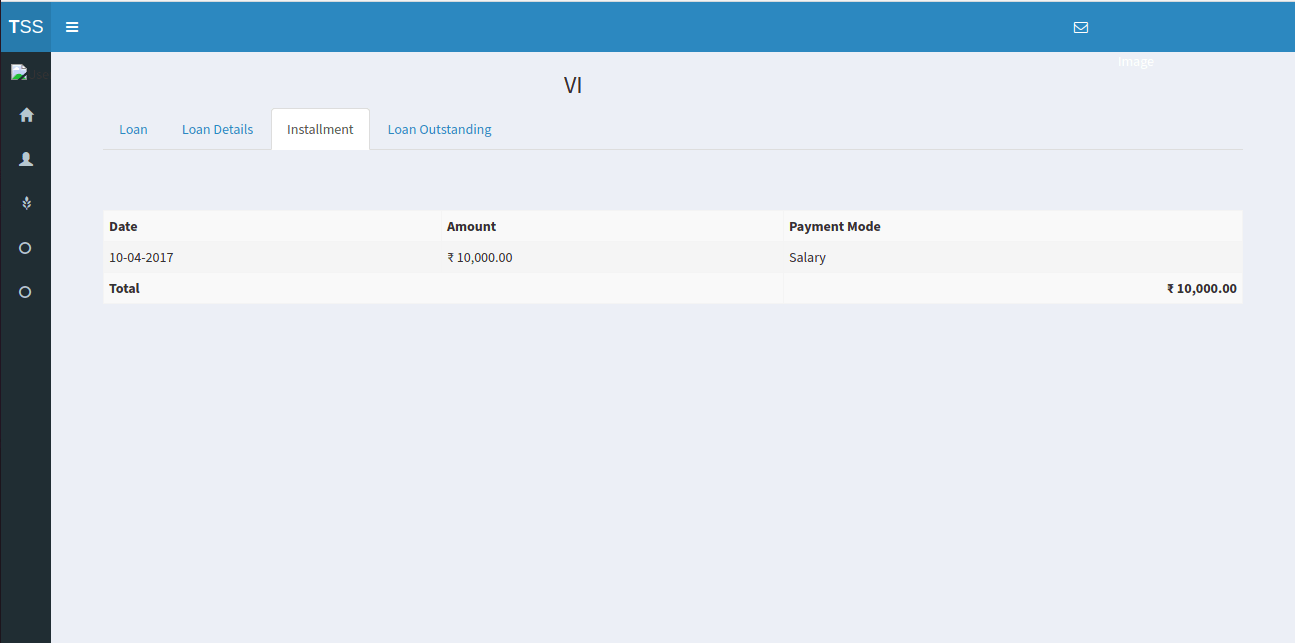Click the Date column header
Screen dimensions: 1295x643
point(123,227)
